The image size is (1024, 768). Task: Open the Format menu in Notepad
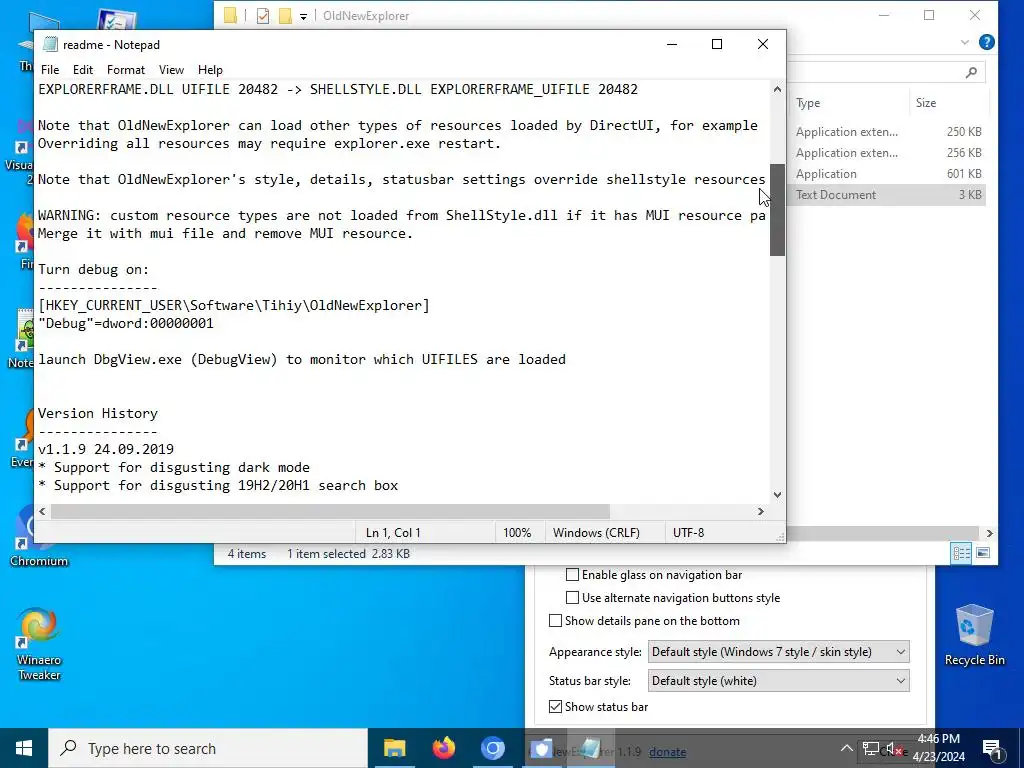tap(126, 70)
